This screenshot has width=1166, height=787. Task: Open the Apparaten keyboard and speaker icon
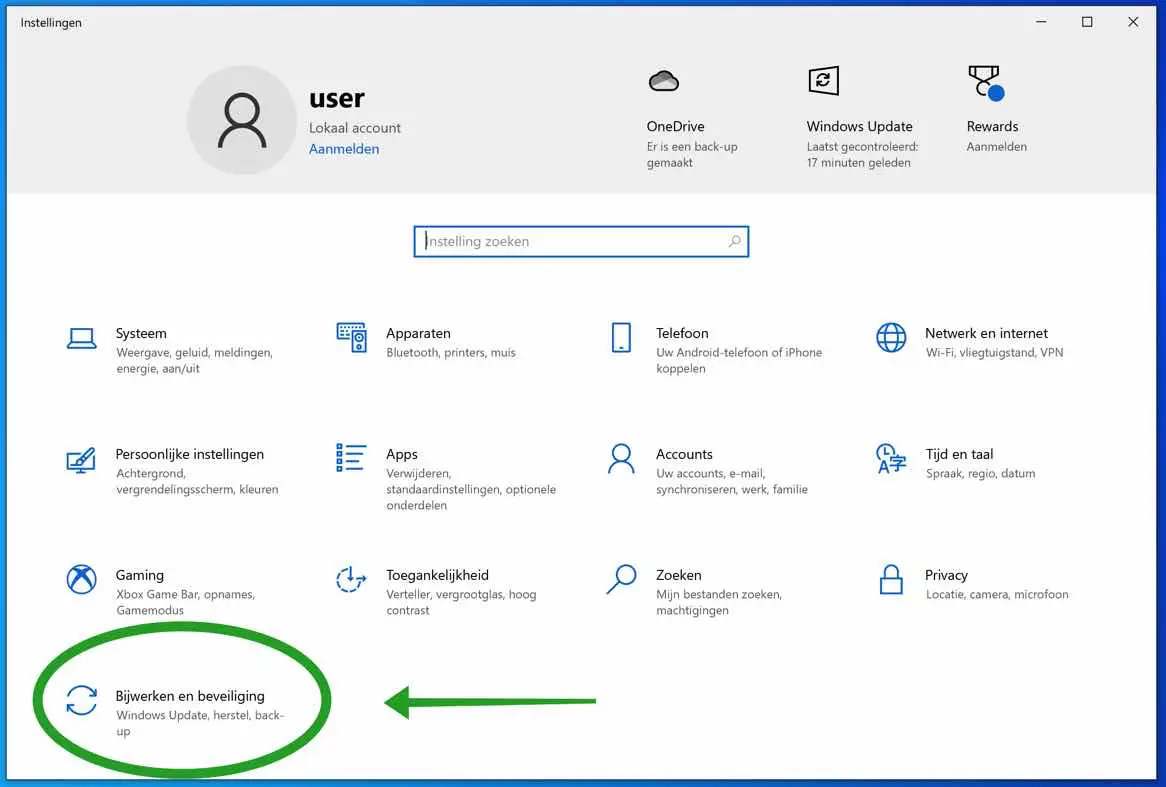[351, 337]
